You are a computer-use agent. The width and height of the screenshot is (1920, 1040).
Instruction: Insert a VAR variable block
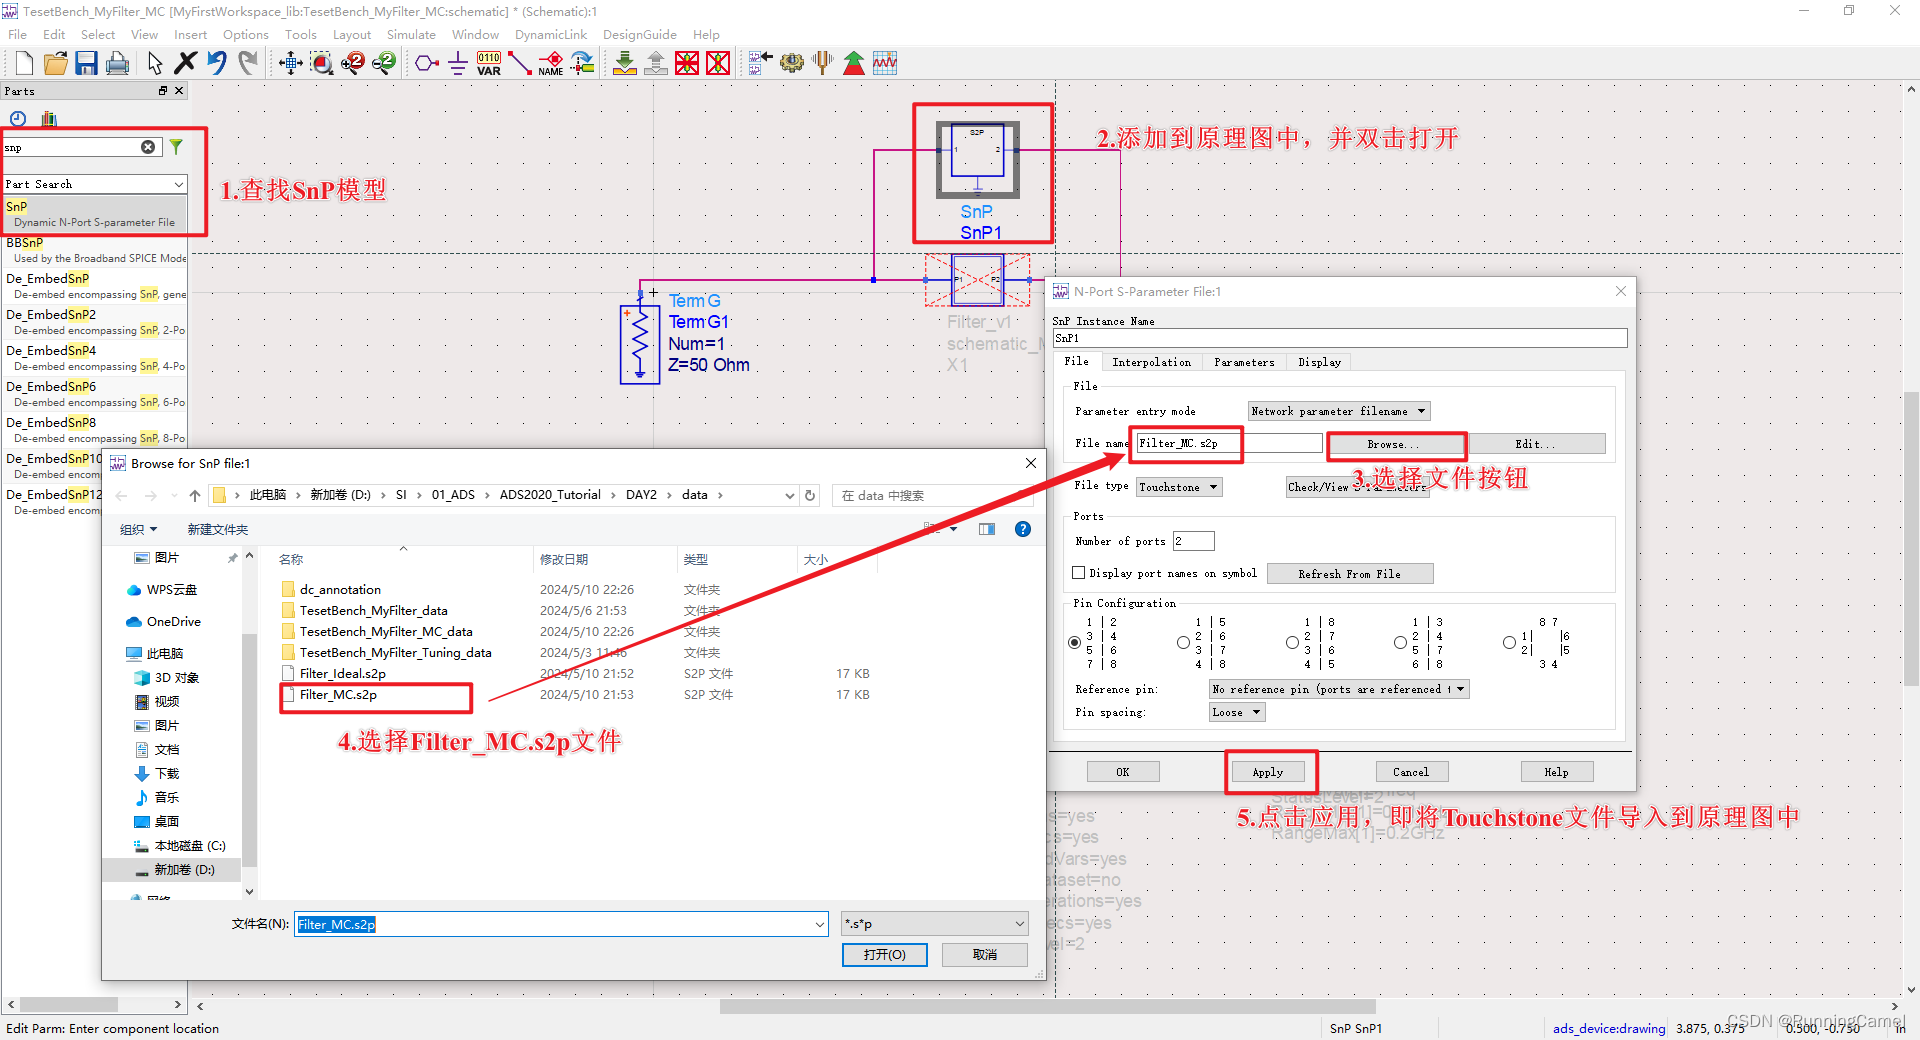pos(488,63)
